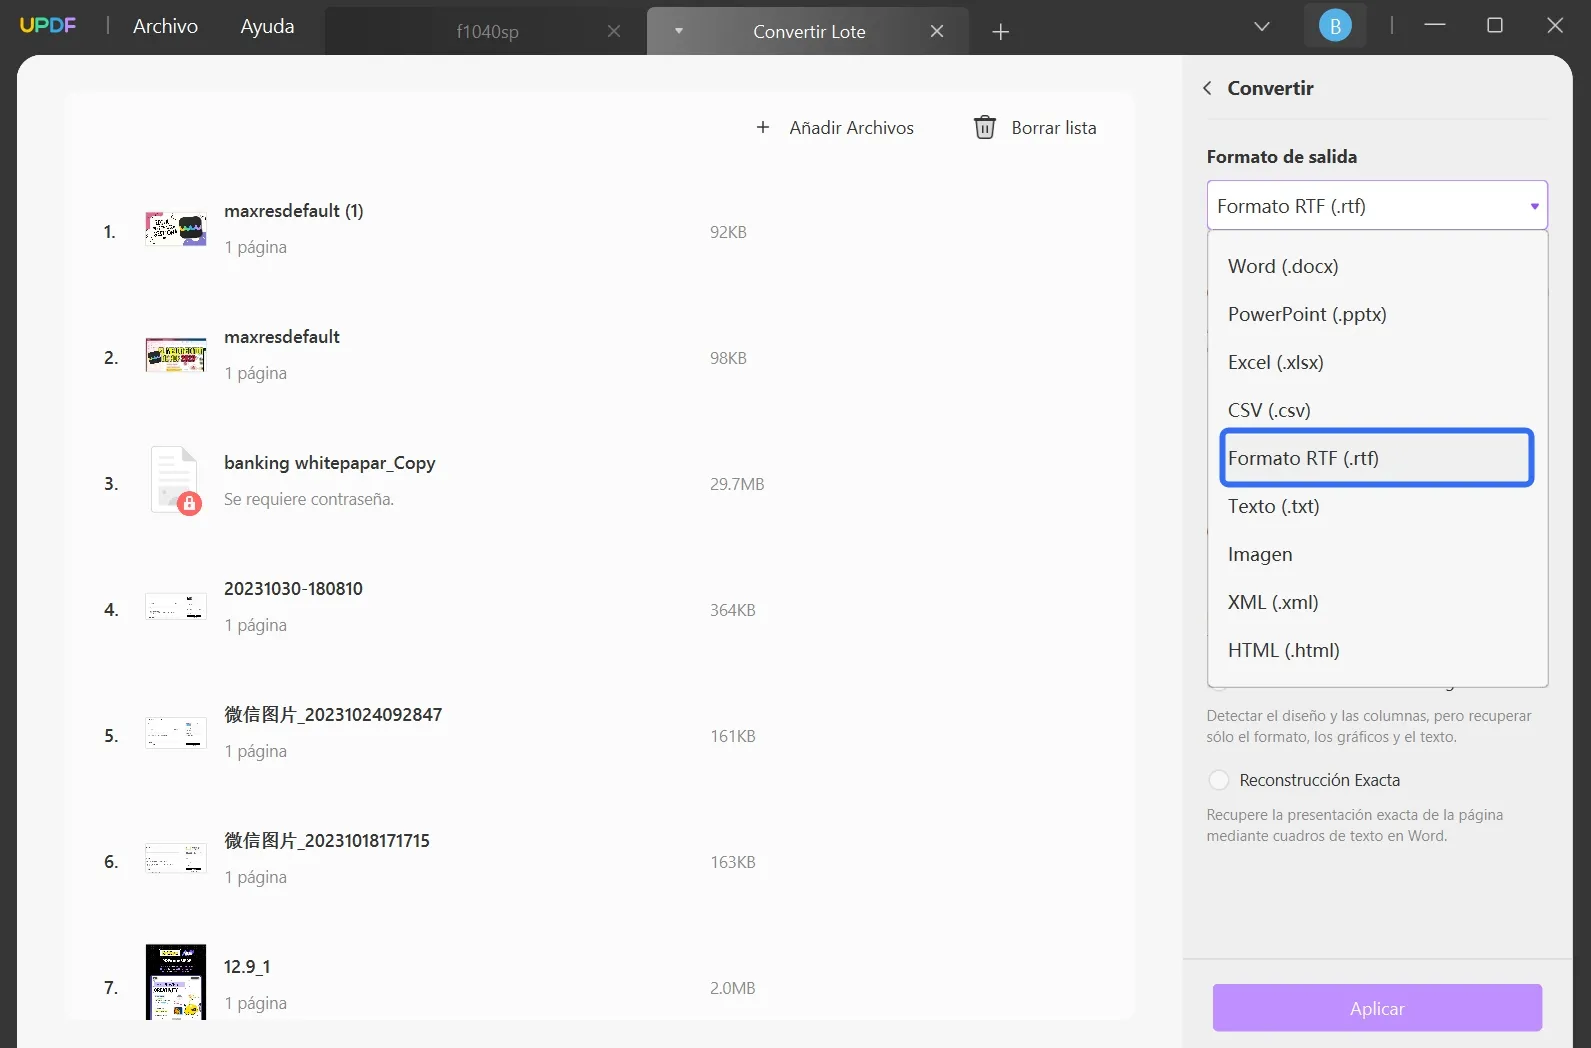Viewport: 1591px width, 1048px height.
Task: Select Word (.docx) format
Action: pyautogui.click(x=1377, y=266)
